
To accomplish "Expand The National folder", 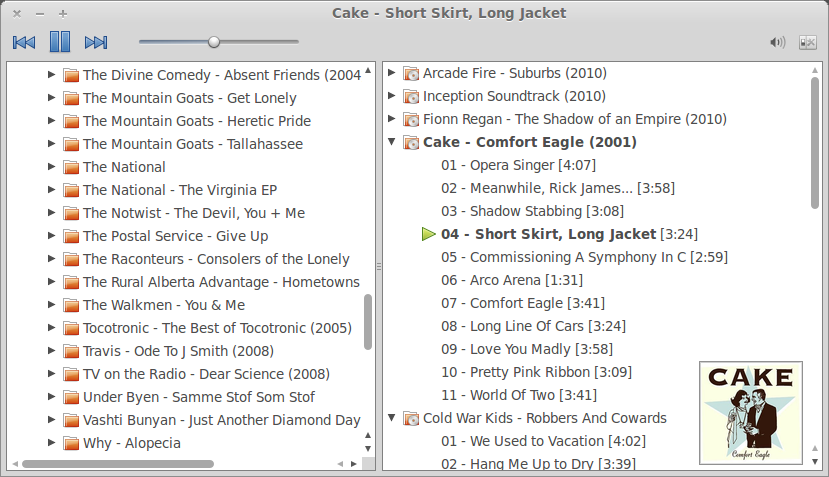I will (x=51, y=167).
